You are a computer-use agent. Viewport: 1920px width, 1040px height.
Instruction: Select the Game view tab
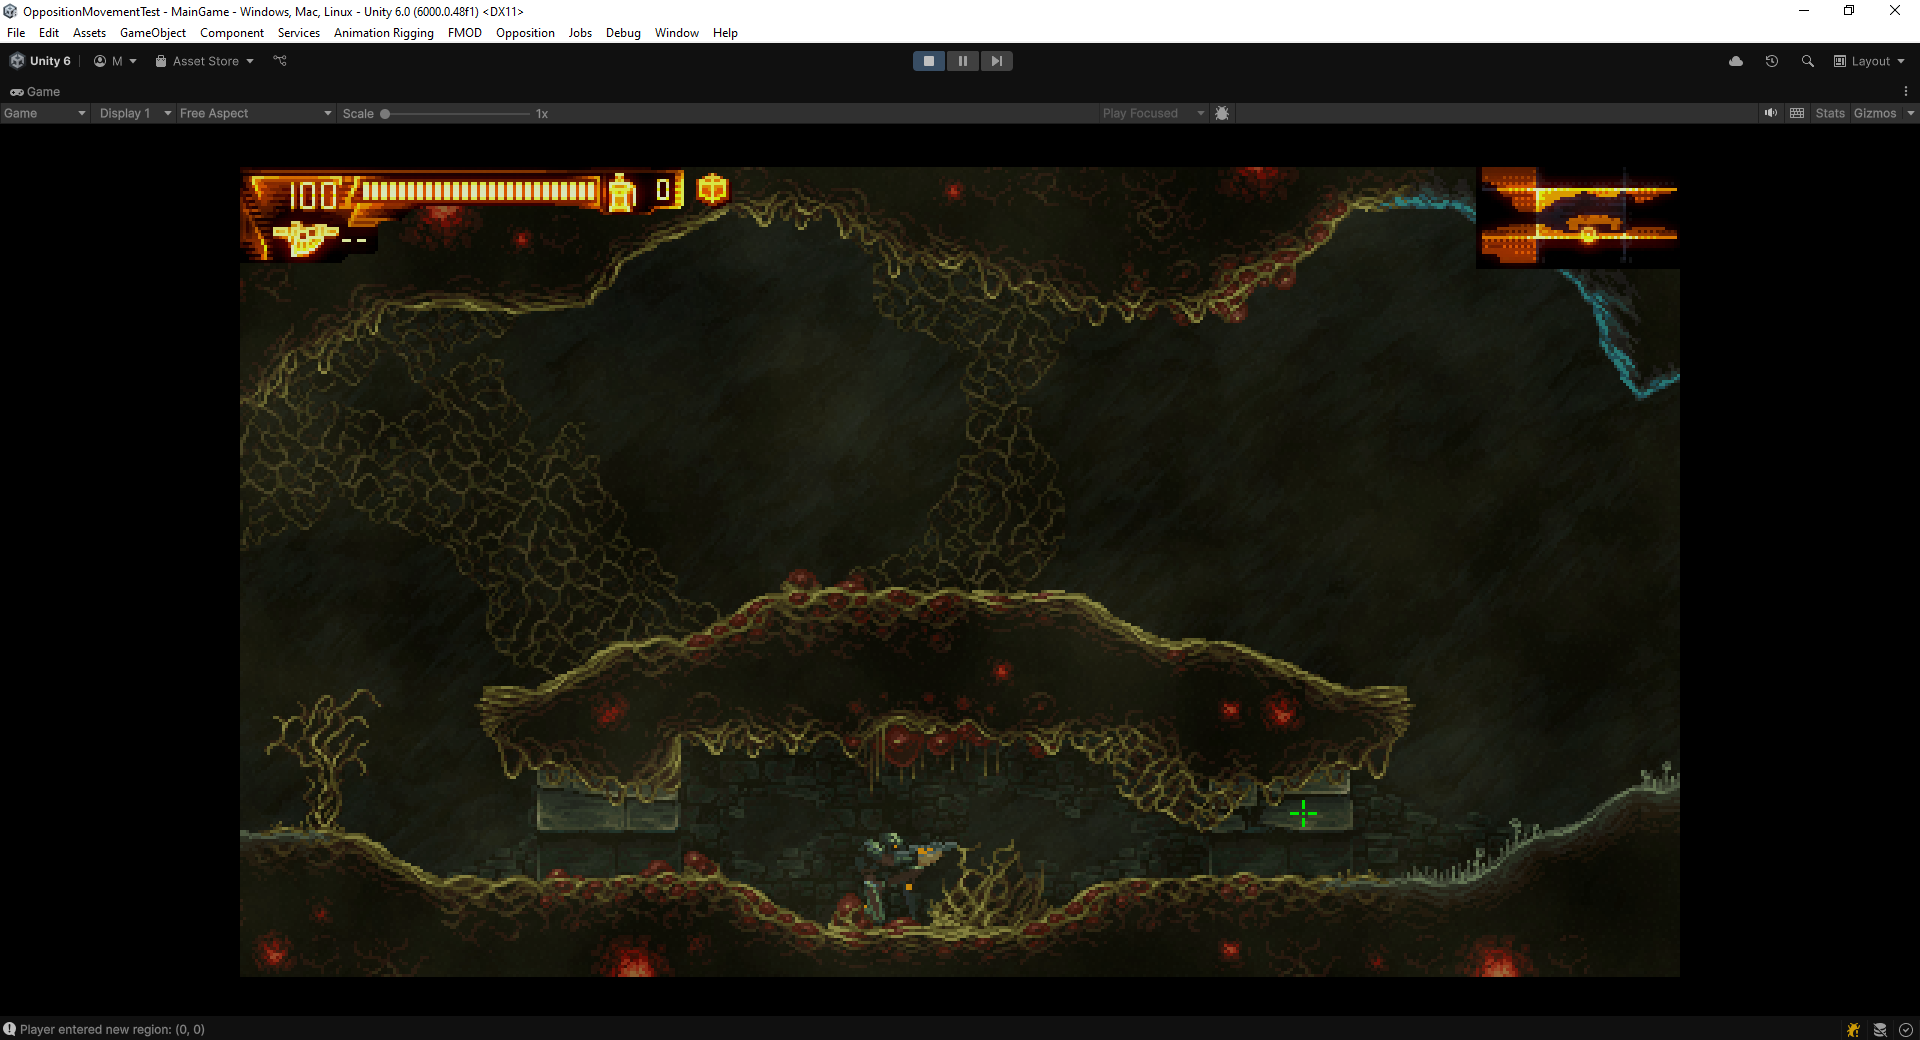tap(35, 91)
